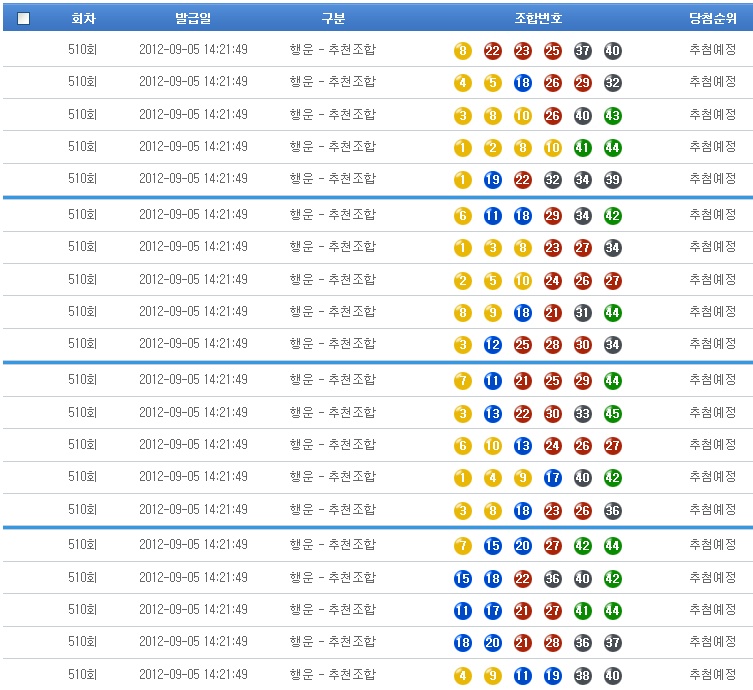Click the 당첨순위 column header
This screenshot has width=753, height=690.
(712, 18)
